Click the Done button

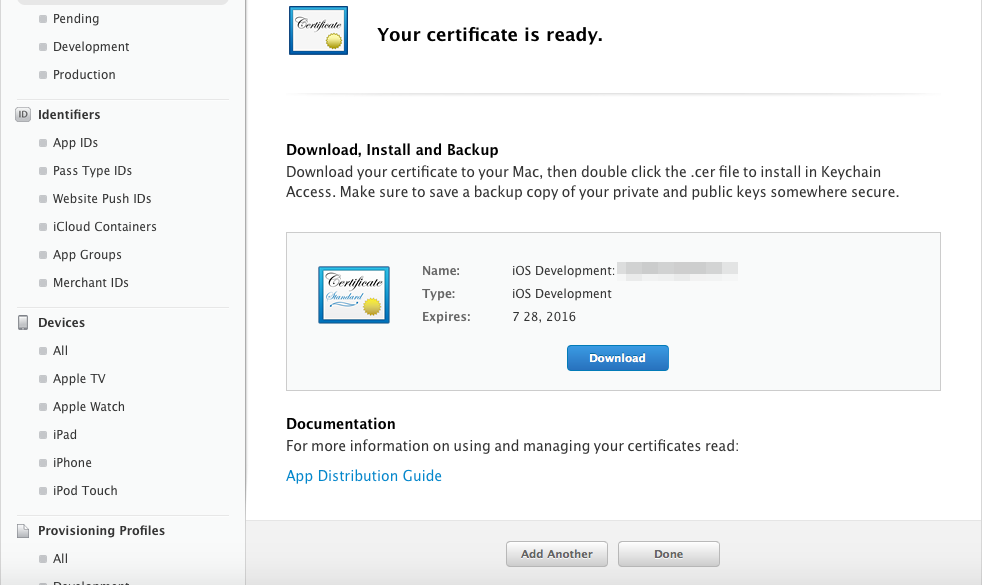click(669, 554)
